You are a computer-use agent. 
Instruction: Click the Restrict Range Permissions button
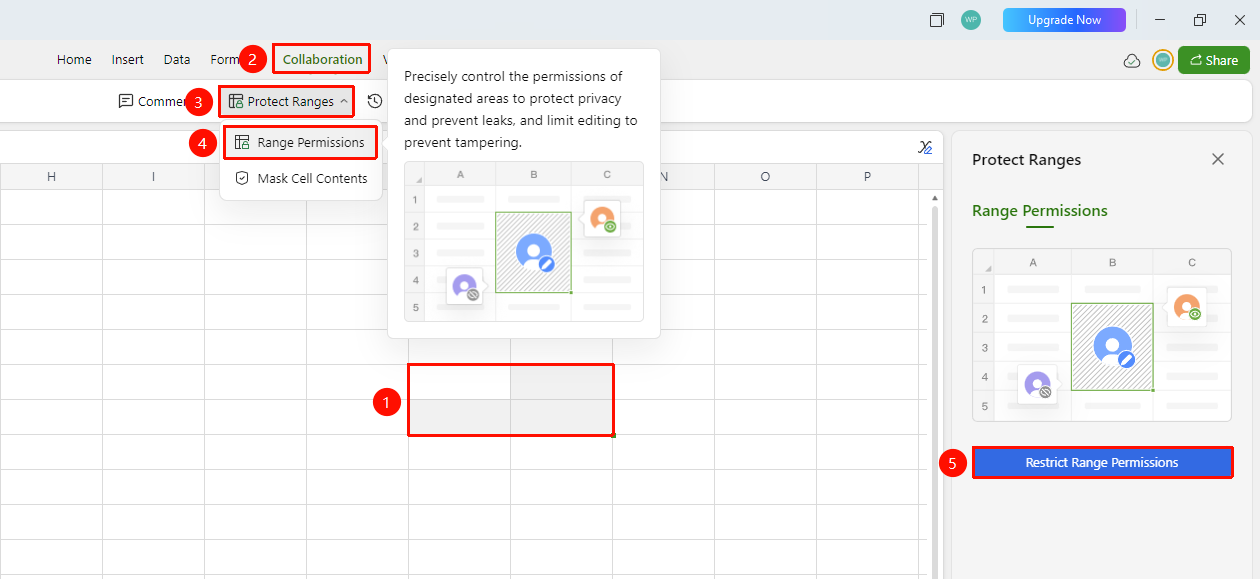[x=1102, y=462]
